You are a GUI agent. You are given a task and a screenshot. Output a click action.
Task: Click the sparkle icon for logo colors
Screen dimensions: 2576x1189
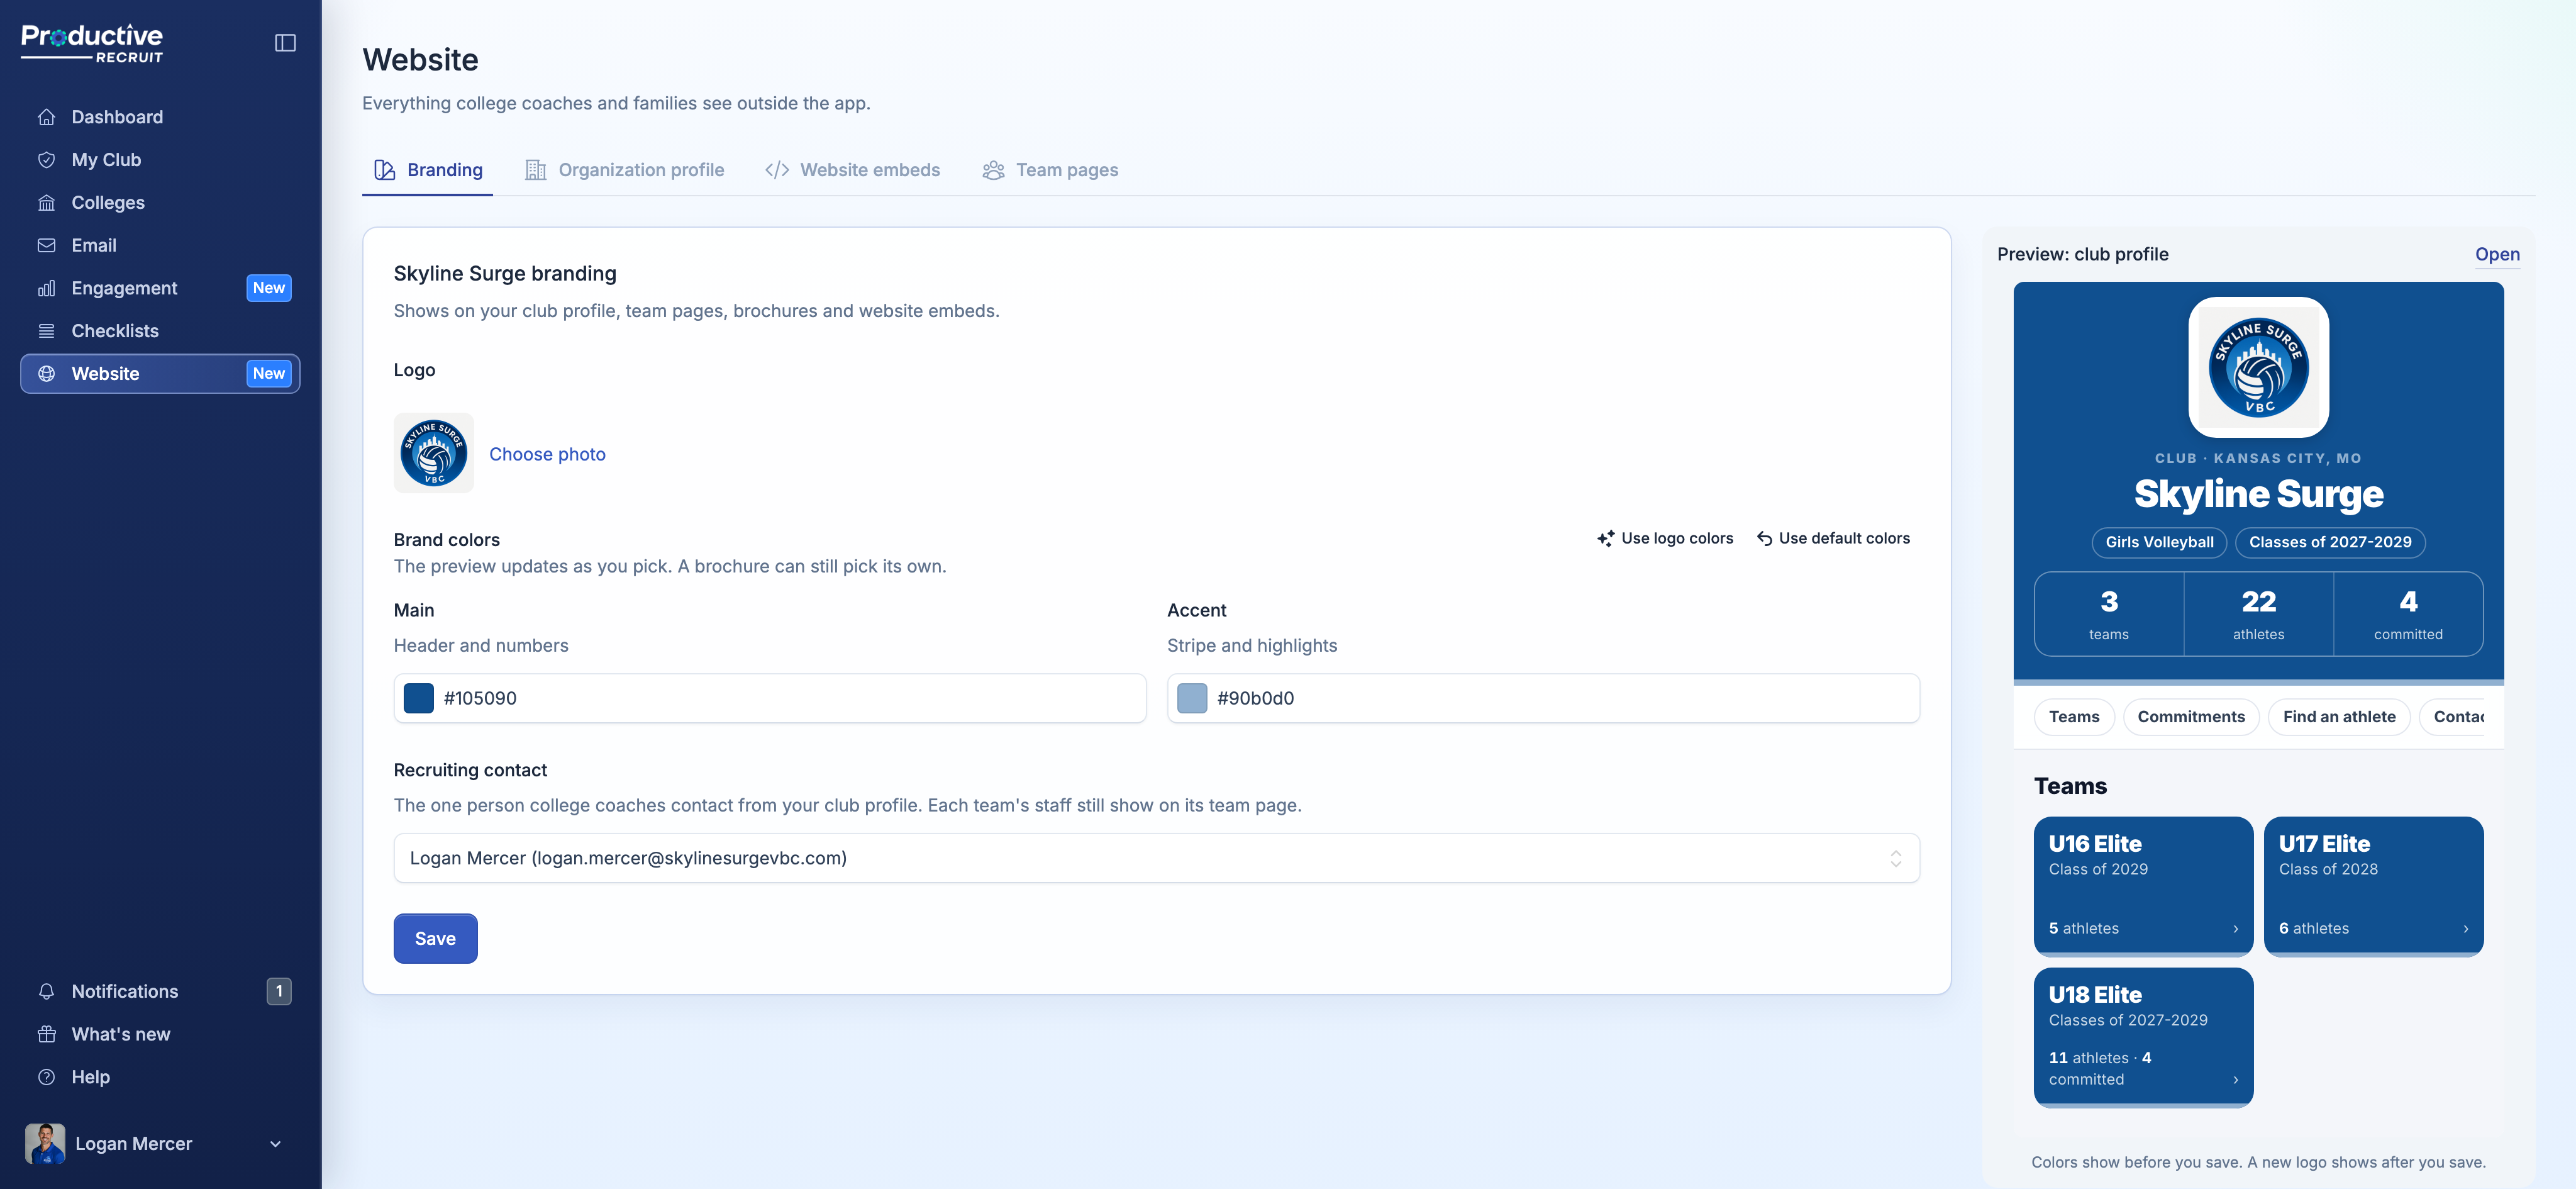[x=1605, y=539]
